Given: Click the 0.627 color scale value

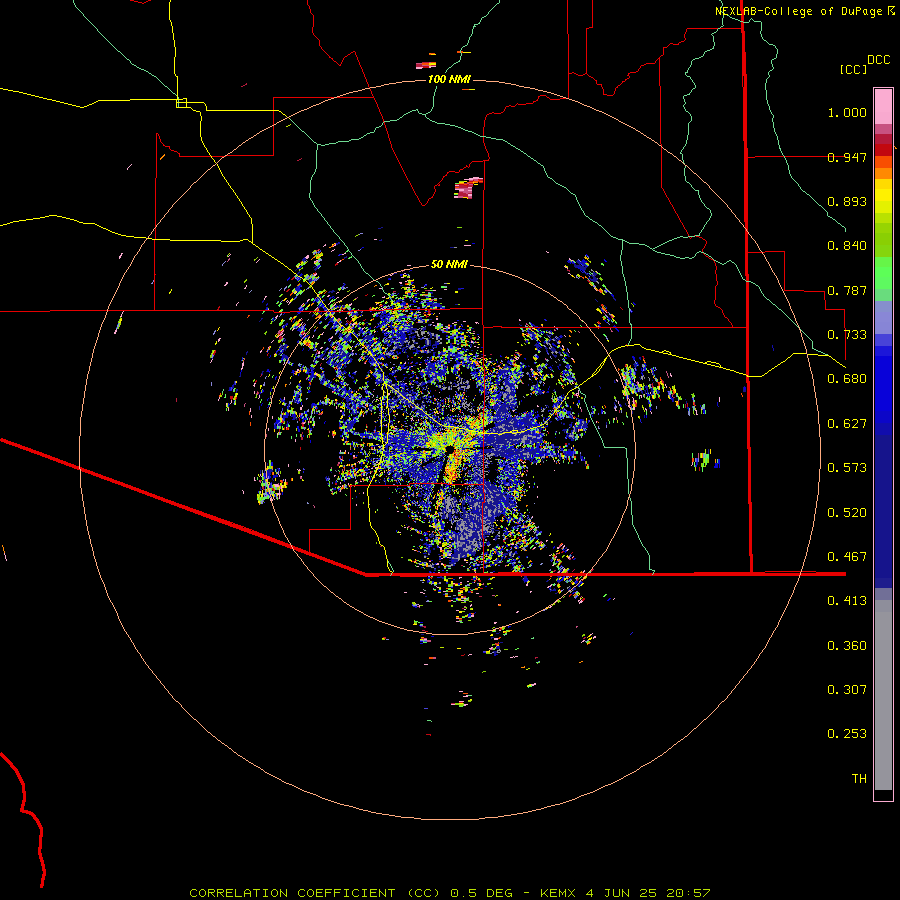Looking at the screenshot, I should [x=847, y=424].
